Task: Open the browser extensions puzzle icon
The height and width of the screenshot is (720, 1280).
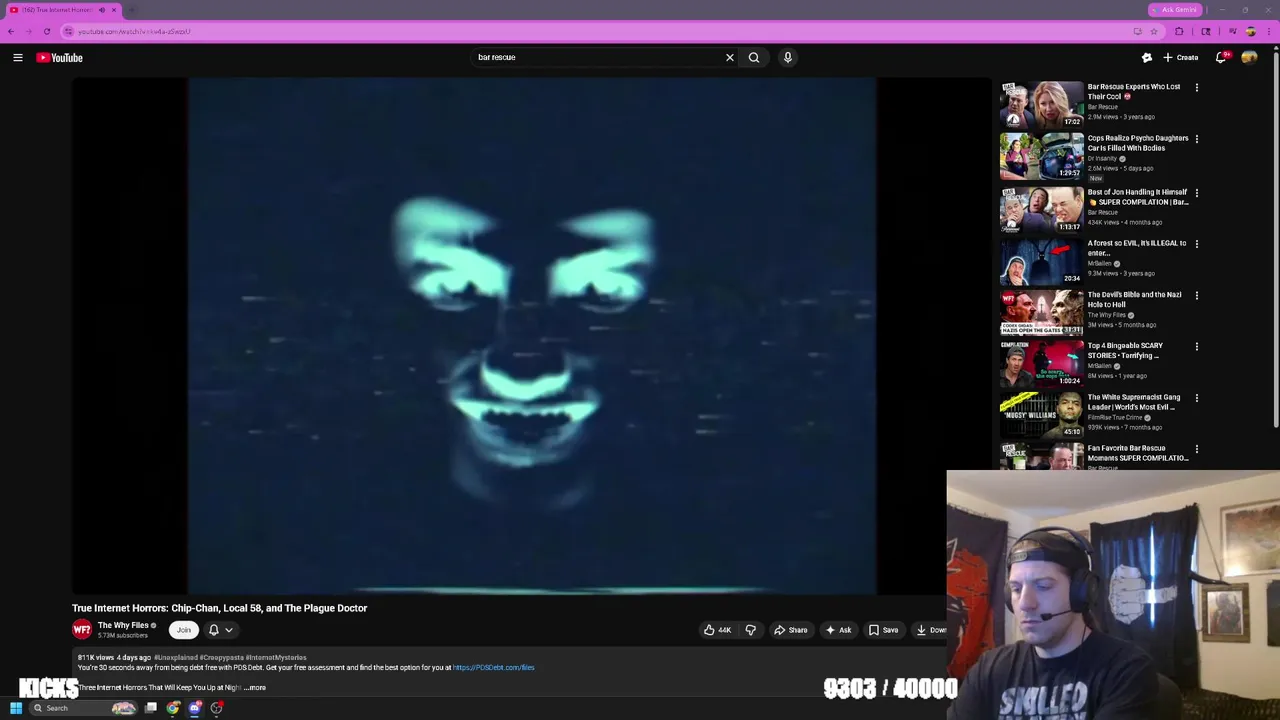Action: pyautogui.click(x=1179, y=31)
